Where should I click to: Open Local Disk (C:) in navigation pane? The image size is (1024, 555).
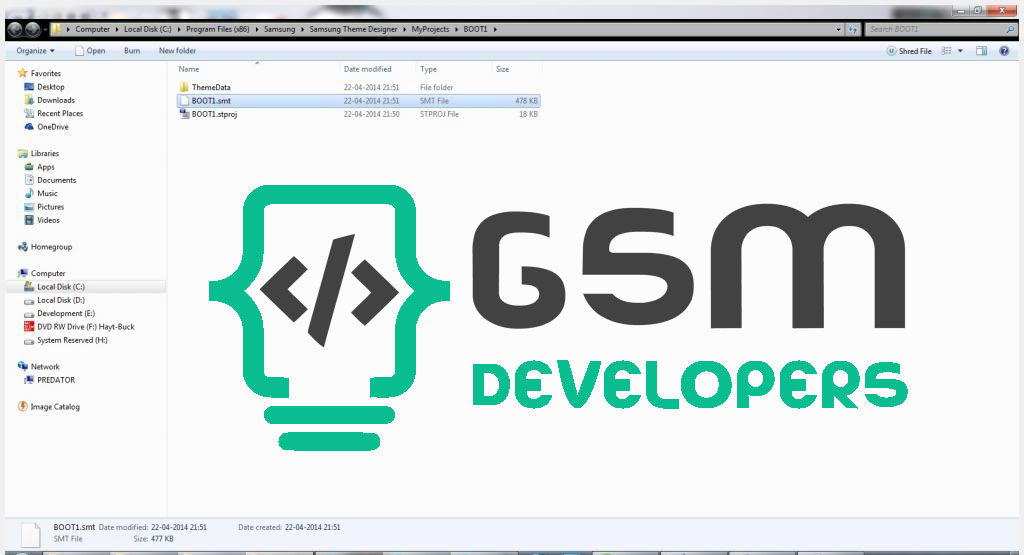point(61,287)
